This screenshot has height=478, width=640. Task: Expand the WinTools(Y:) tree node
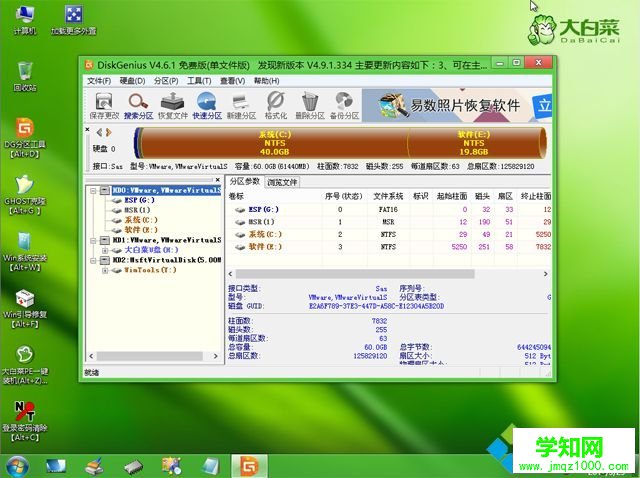click(x=105, y=270)
